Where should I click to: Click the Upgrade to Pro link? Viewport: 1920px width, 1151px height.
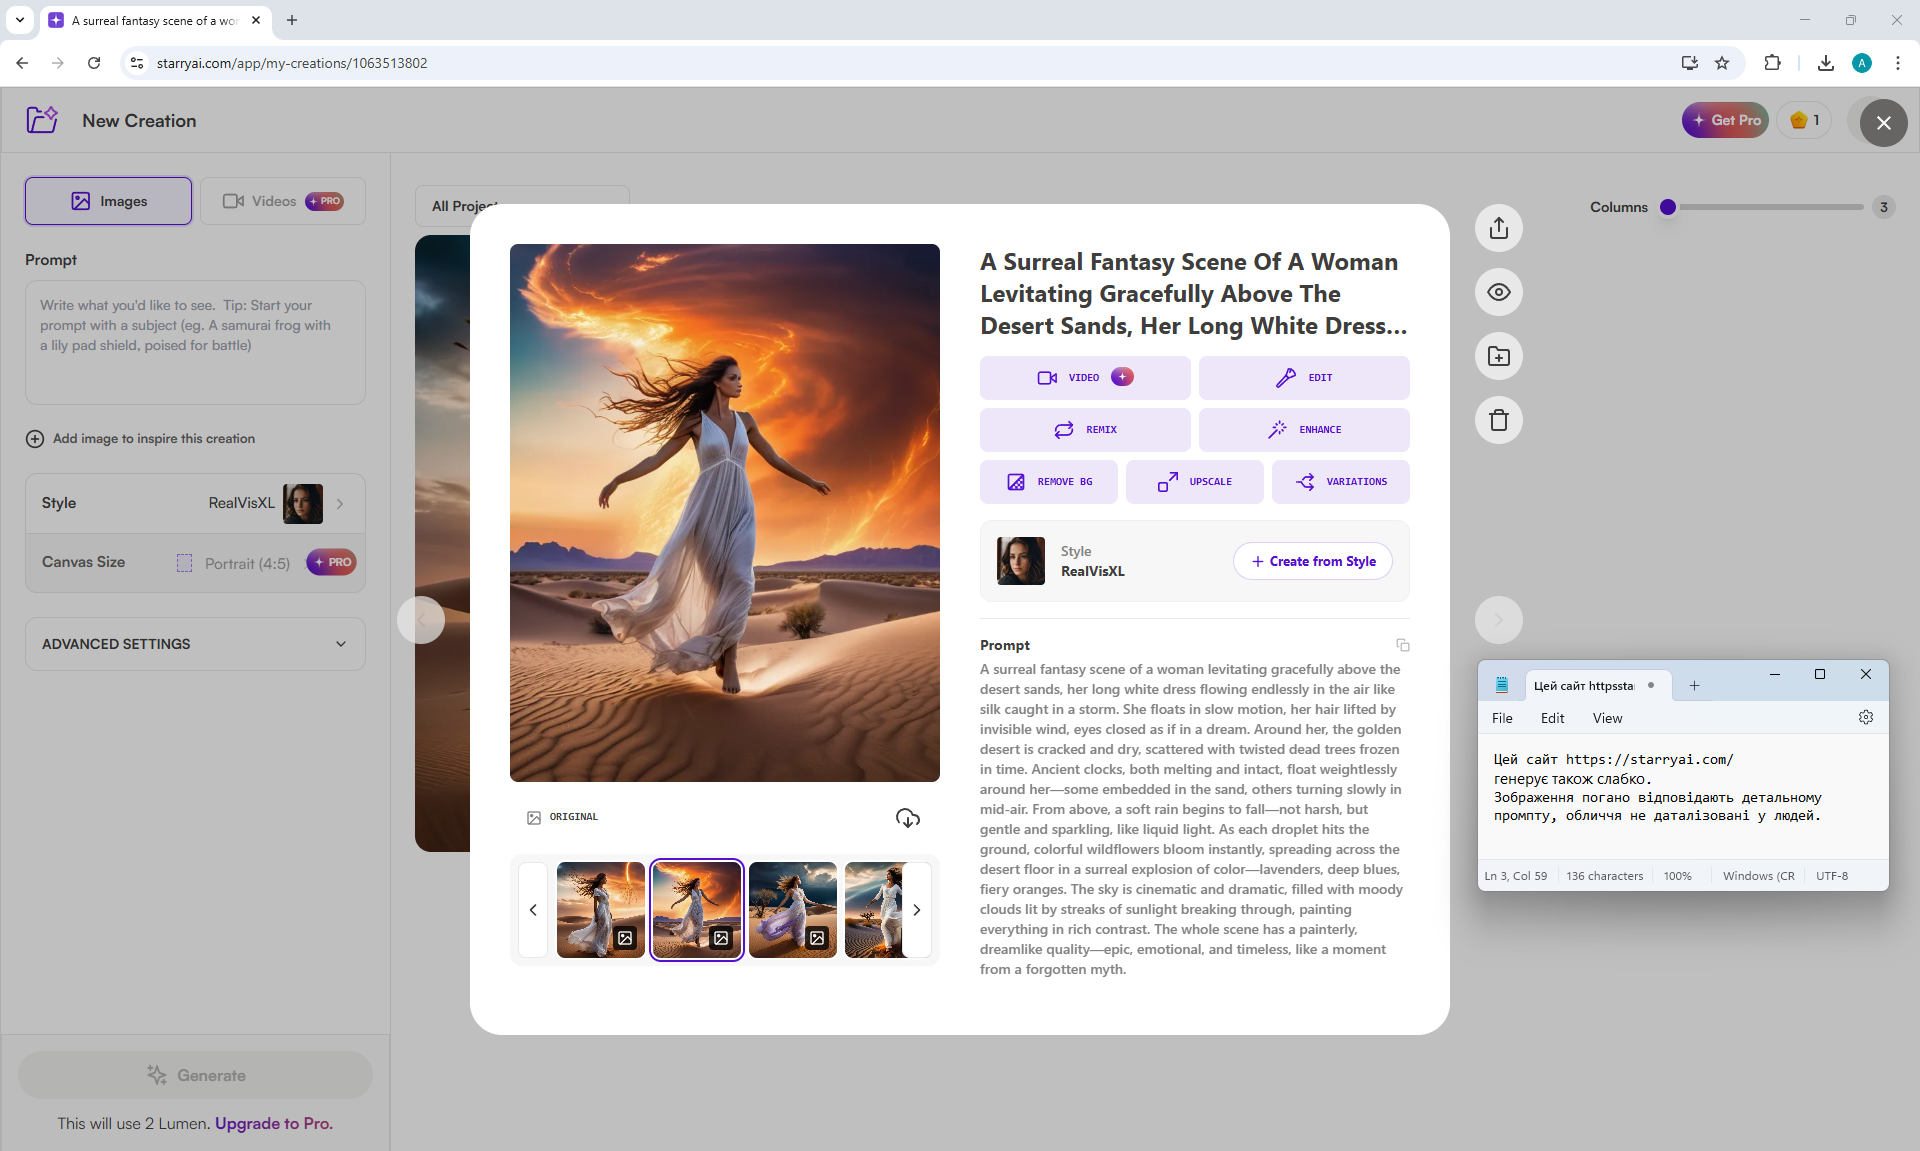click(273, 1123)
